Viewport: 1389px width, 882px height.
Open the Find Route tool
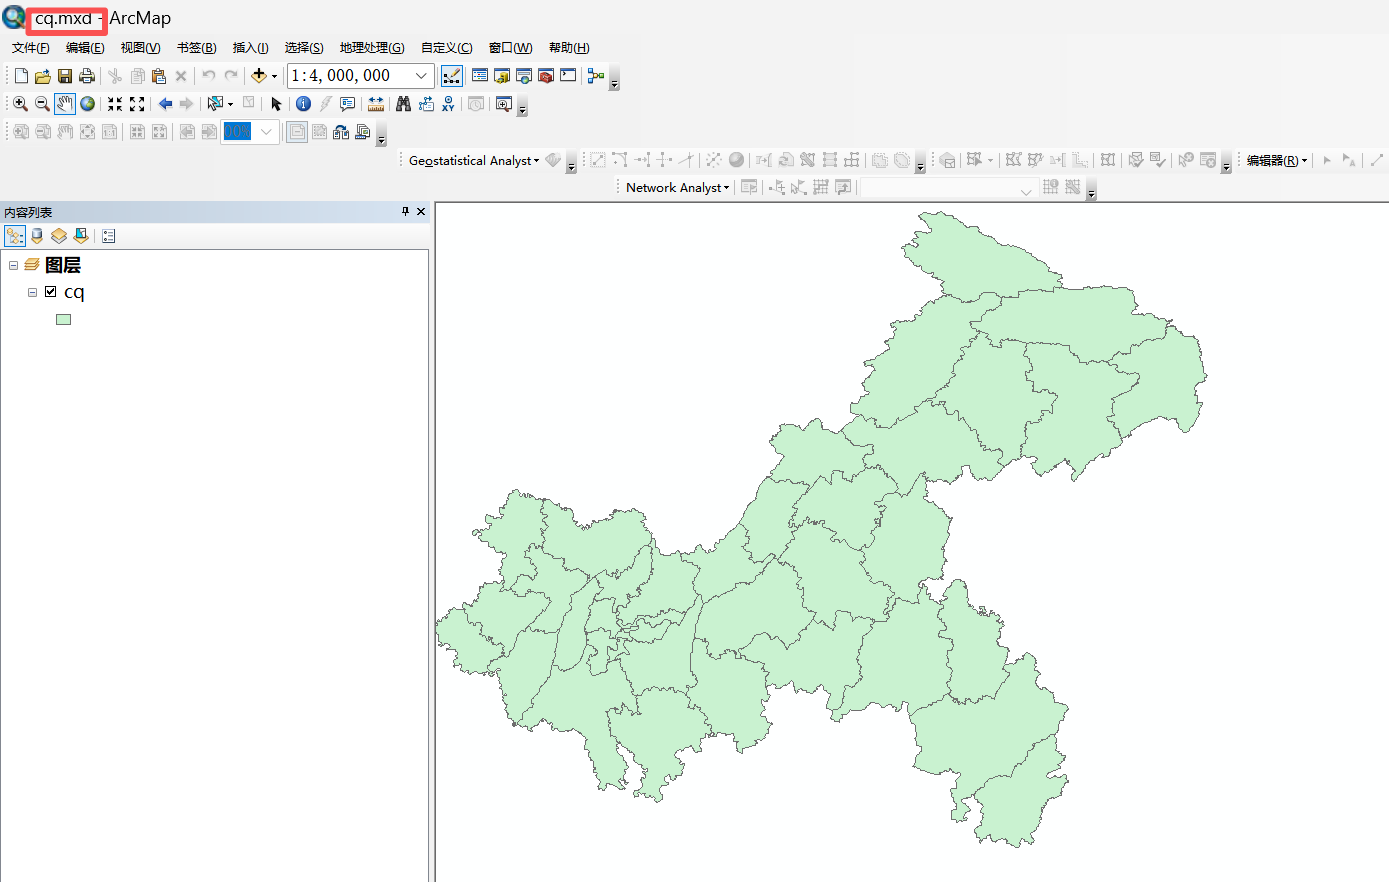coord(426,104)
